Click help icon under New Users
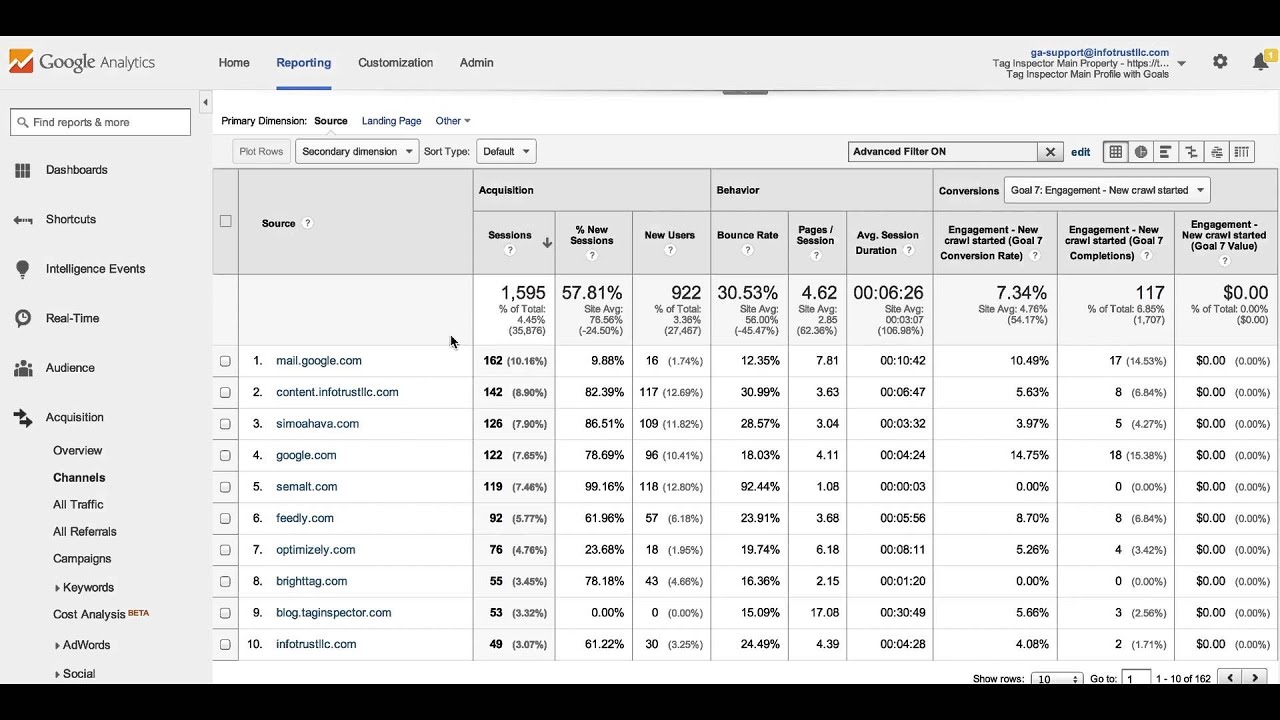The height and width of the screenshot is (720, 1280). point(670,250)
